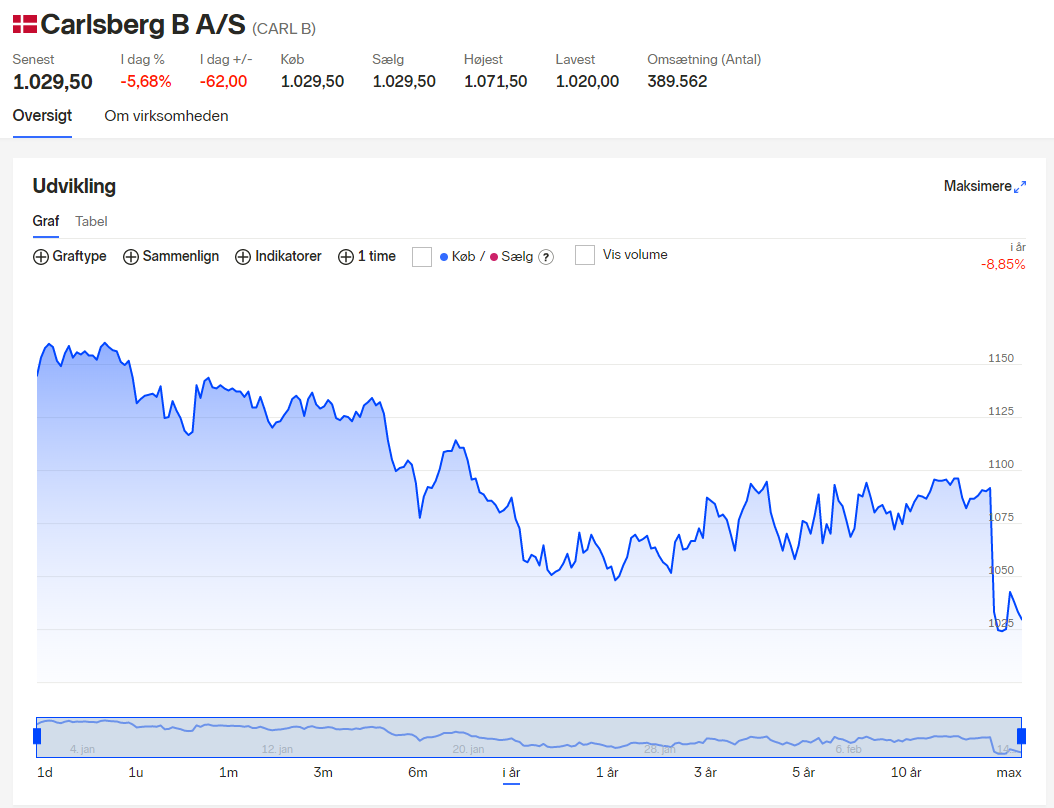
Task: Click the plus icon beside Indikatorer
Action: [243, 257]
